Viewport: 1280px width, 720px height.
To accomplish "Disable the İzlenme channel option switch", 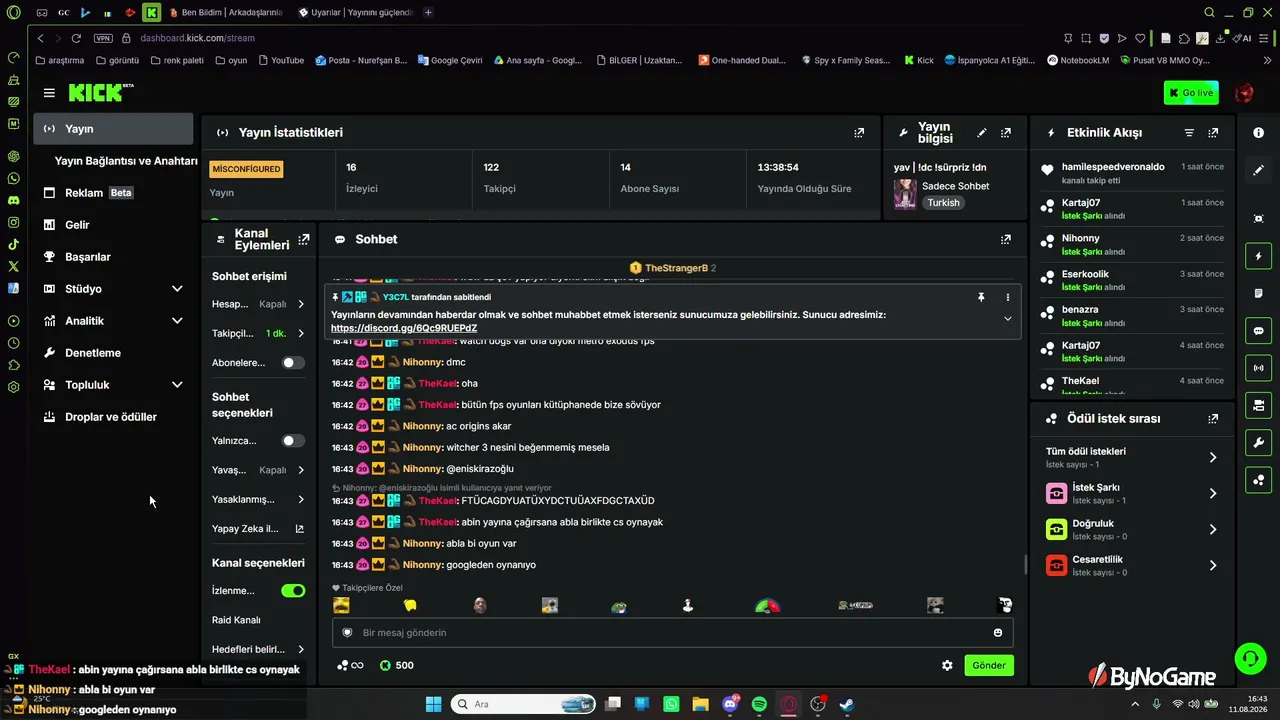I will (x=293, y=591).
